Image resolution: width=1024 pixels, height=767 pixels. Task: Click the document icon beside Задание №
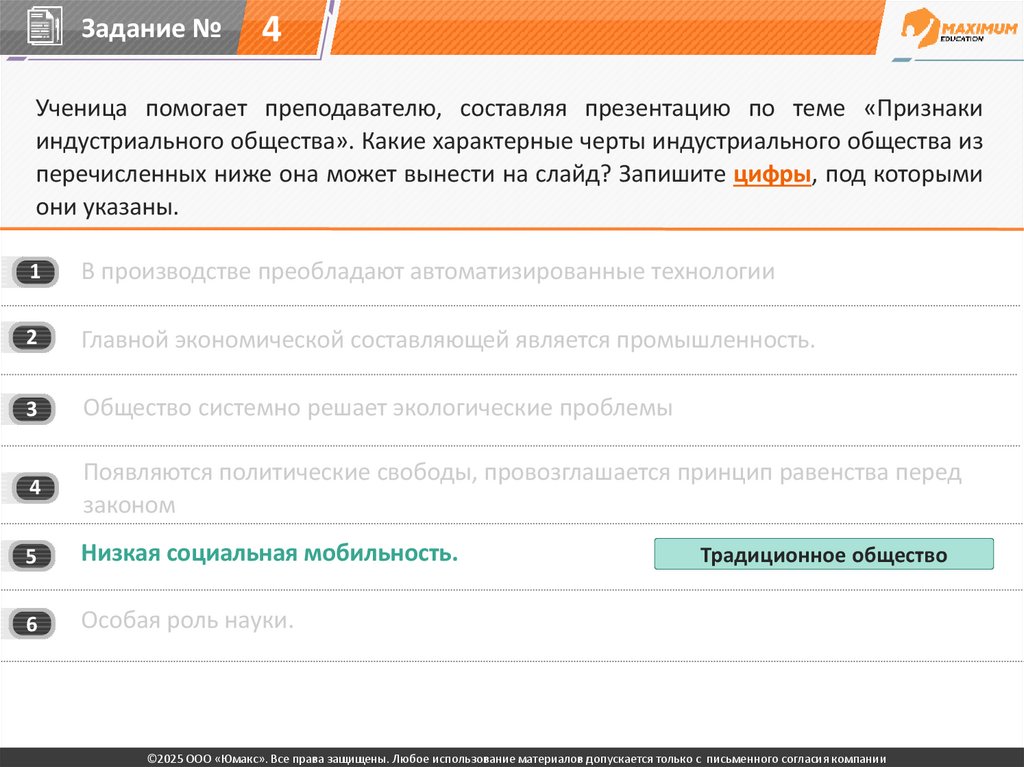[44, 26]
